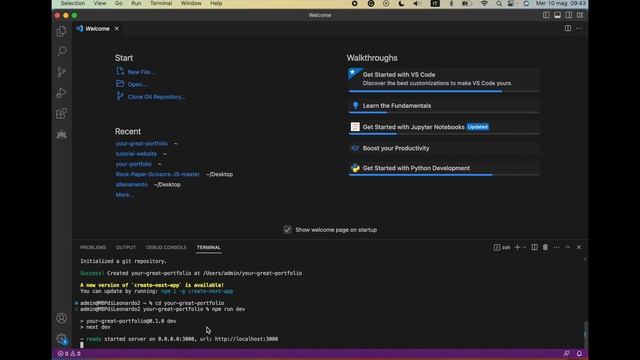The width and height of the screenshot is (640, 360).
Task: Toggle bottom panel layout icon in title bar
Action: (557, 15)
